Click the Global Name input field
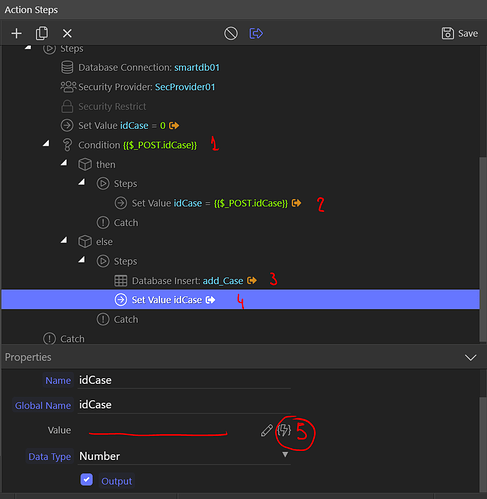This screenshot has width=487, height=499. 184,405
